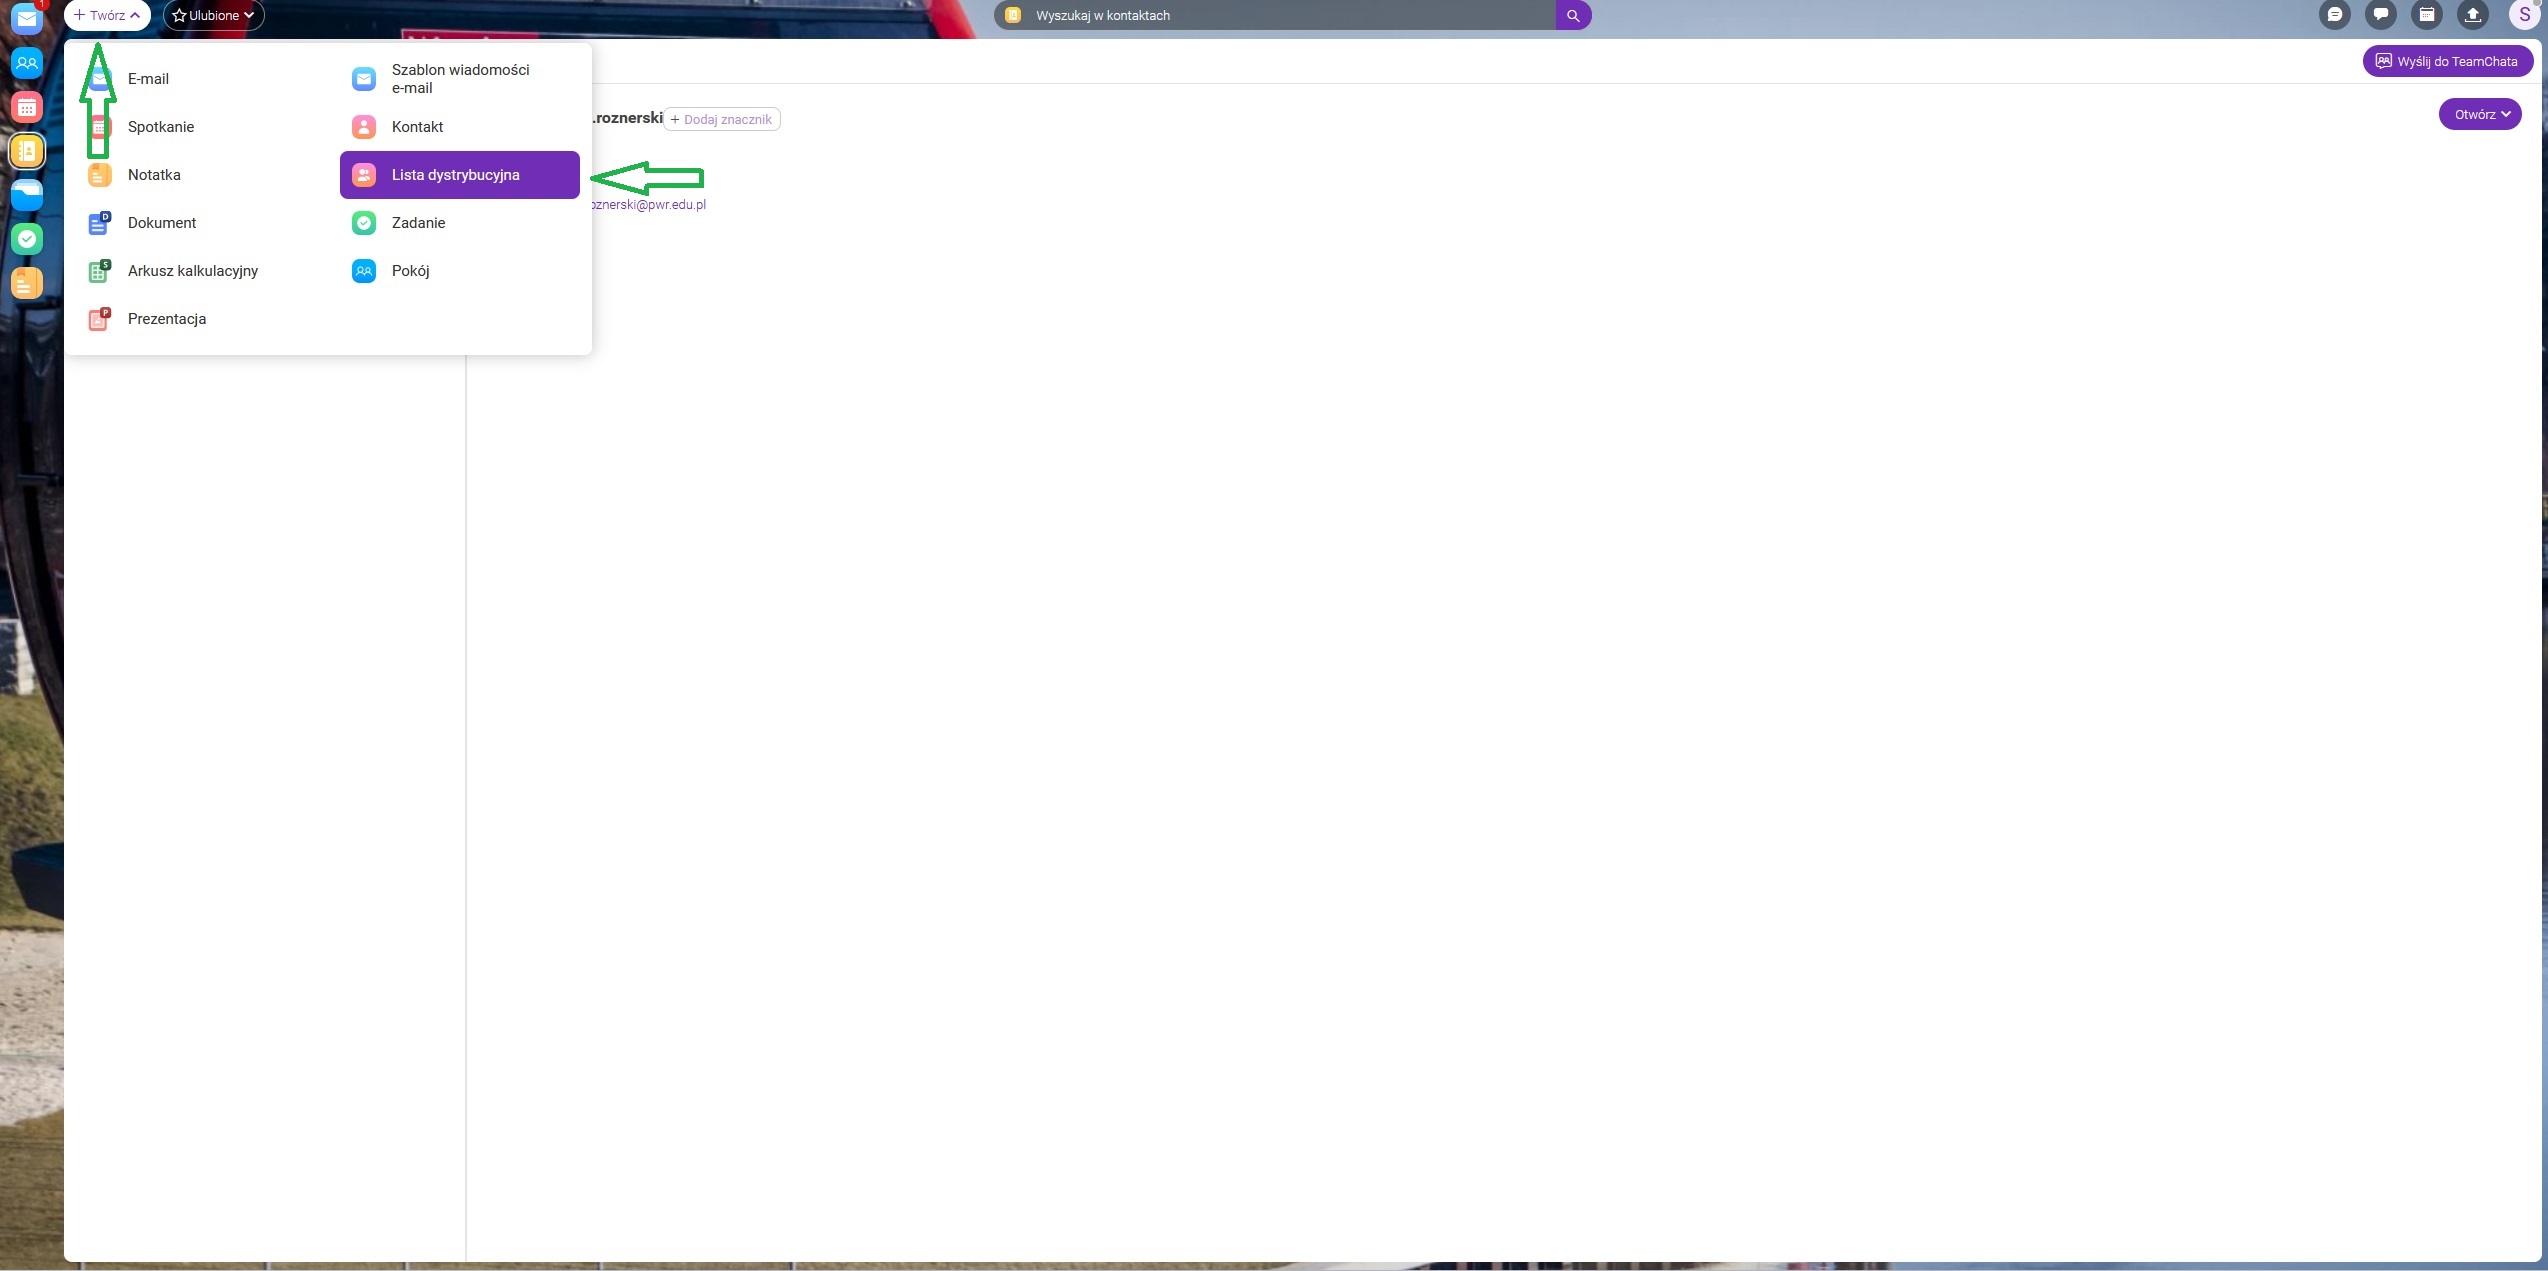Screen dimensions: 2548x1271
Task: Open the upload icon in top bar
Action: click(x=2473, y=15)
